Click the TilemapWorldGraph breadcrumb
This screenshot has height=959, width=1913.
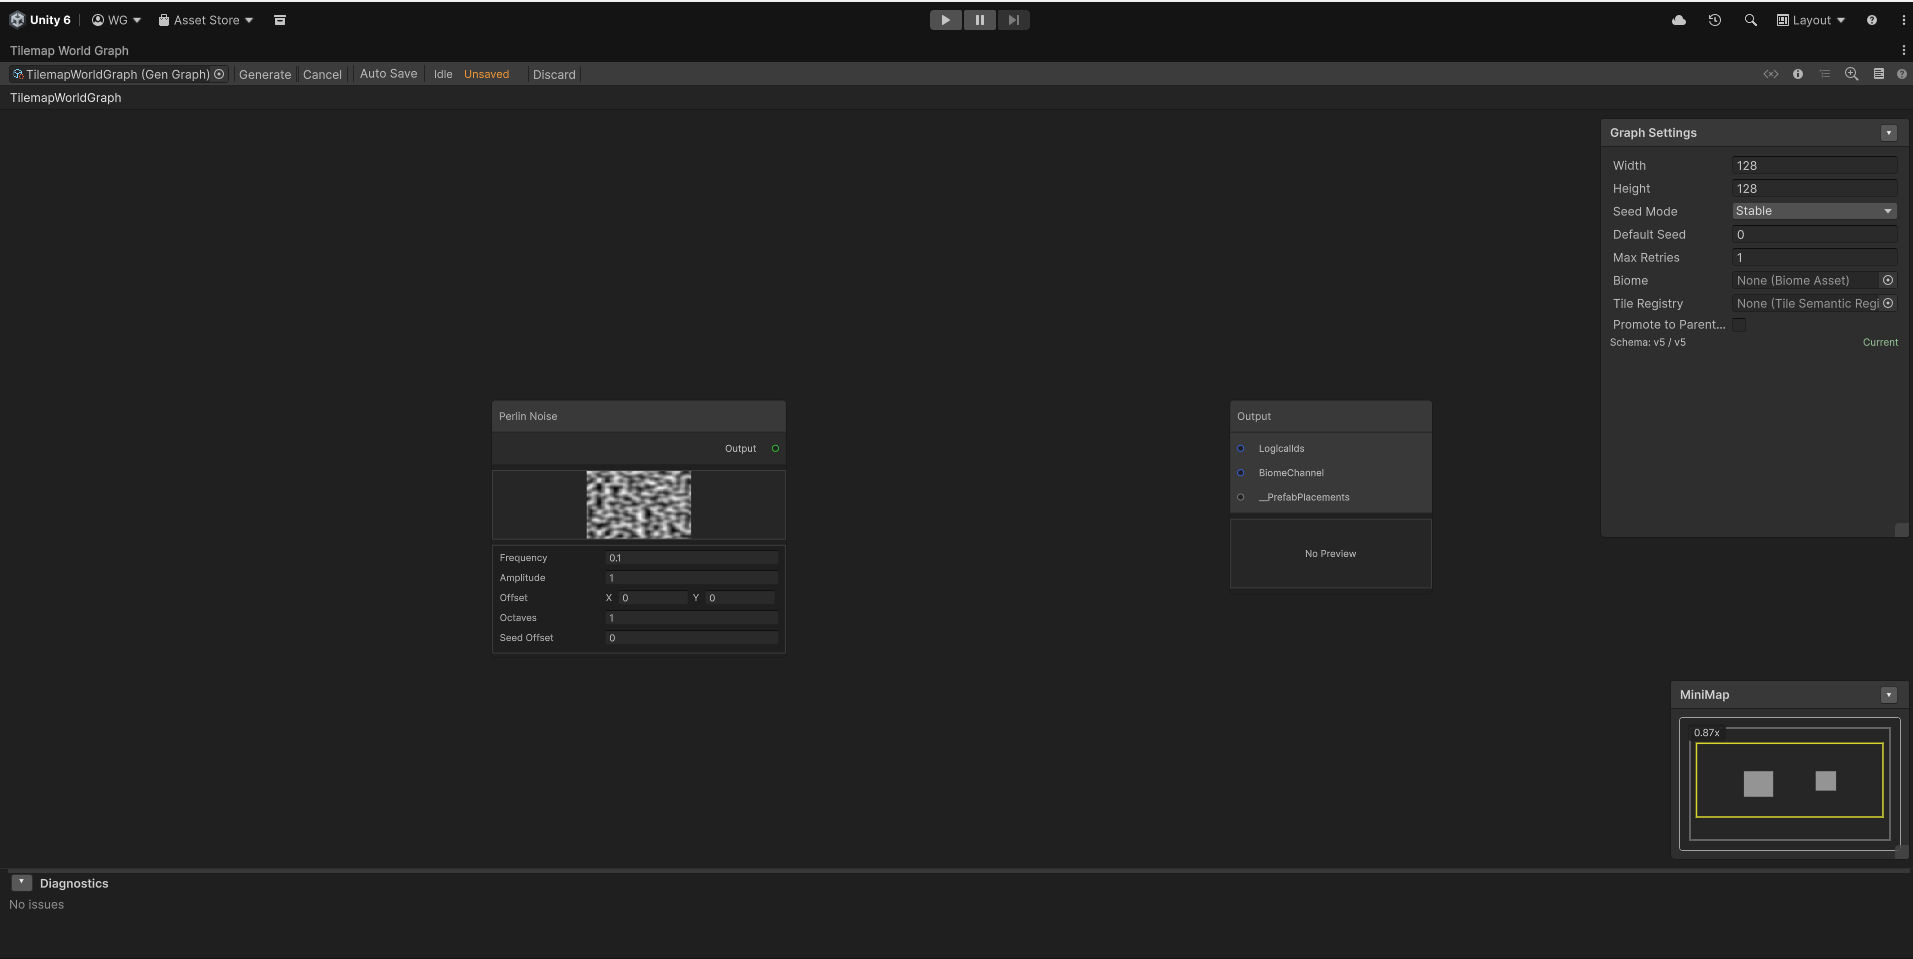click(x=66, y=97)
